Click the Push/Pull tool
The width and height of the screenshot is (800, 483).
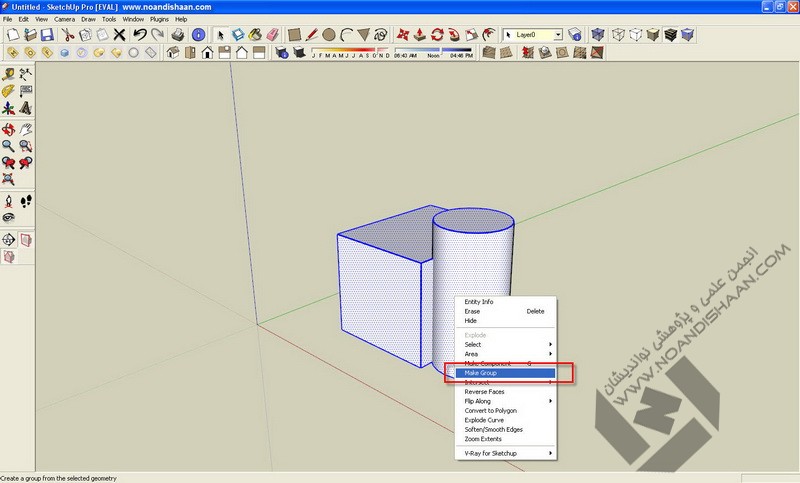point(419,34)
